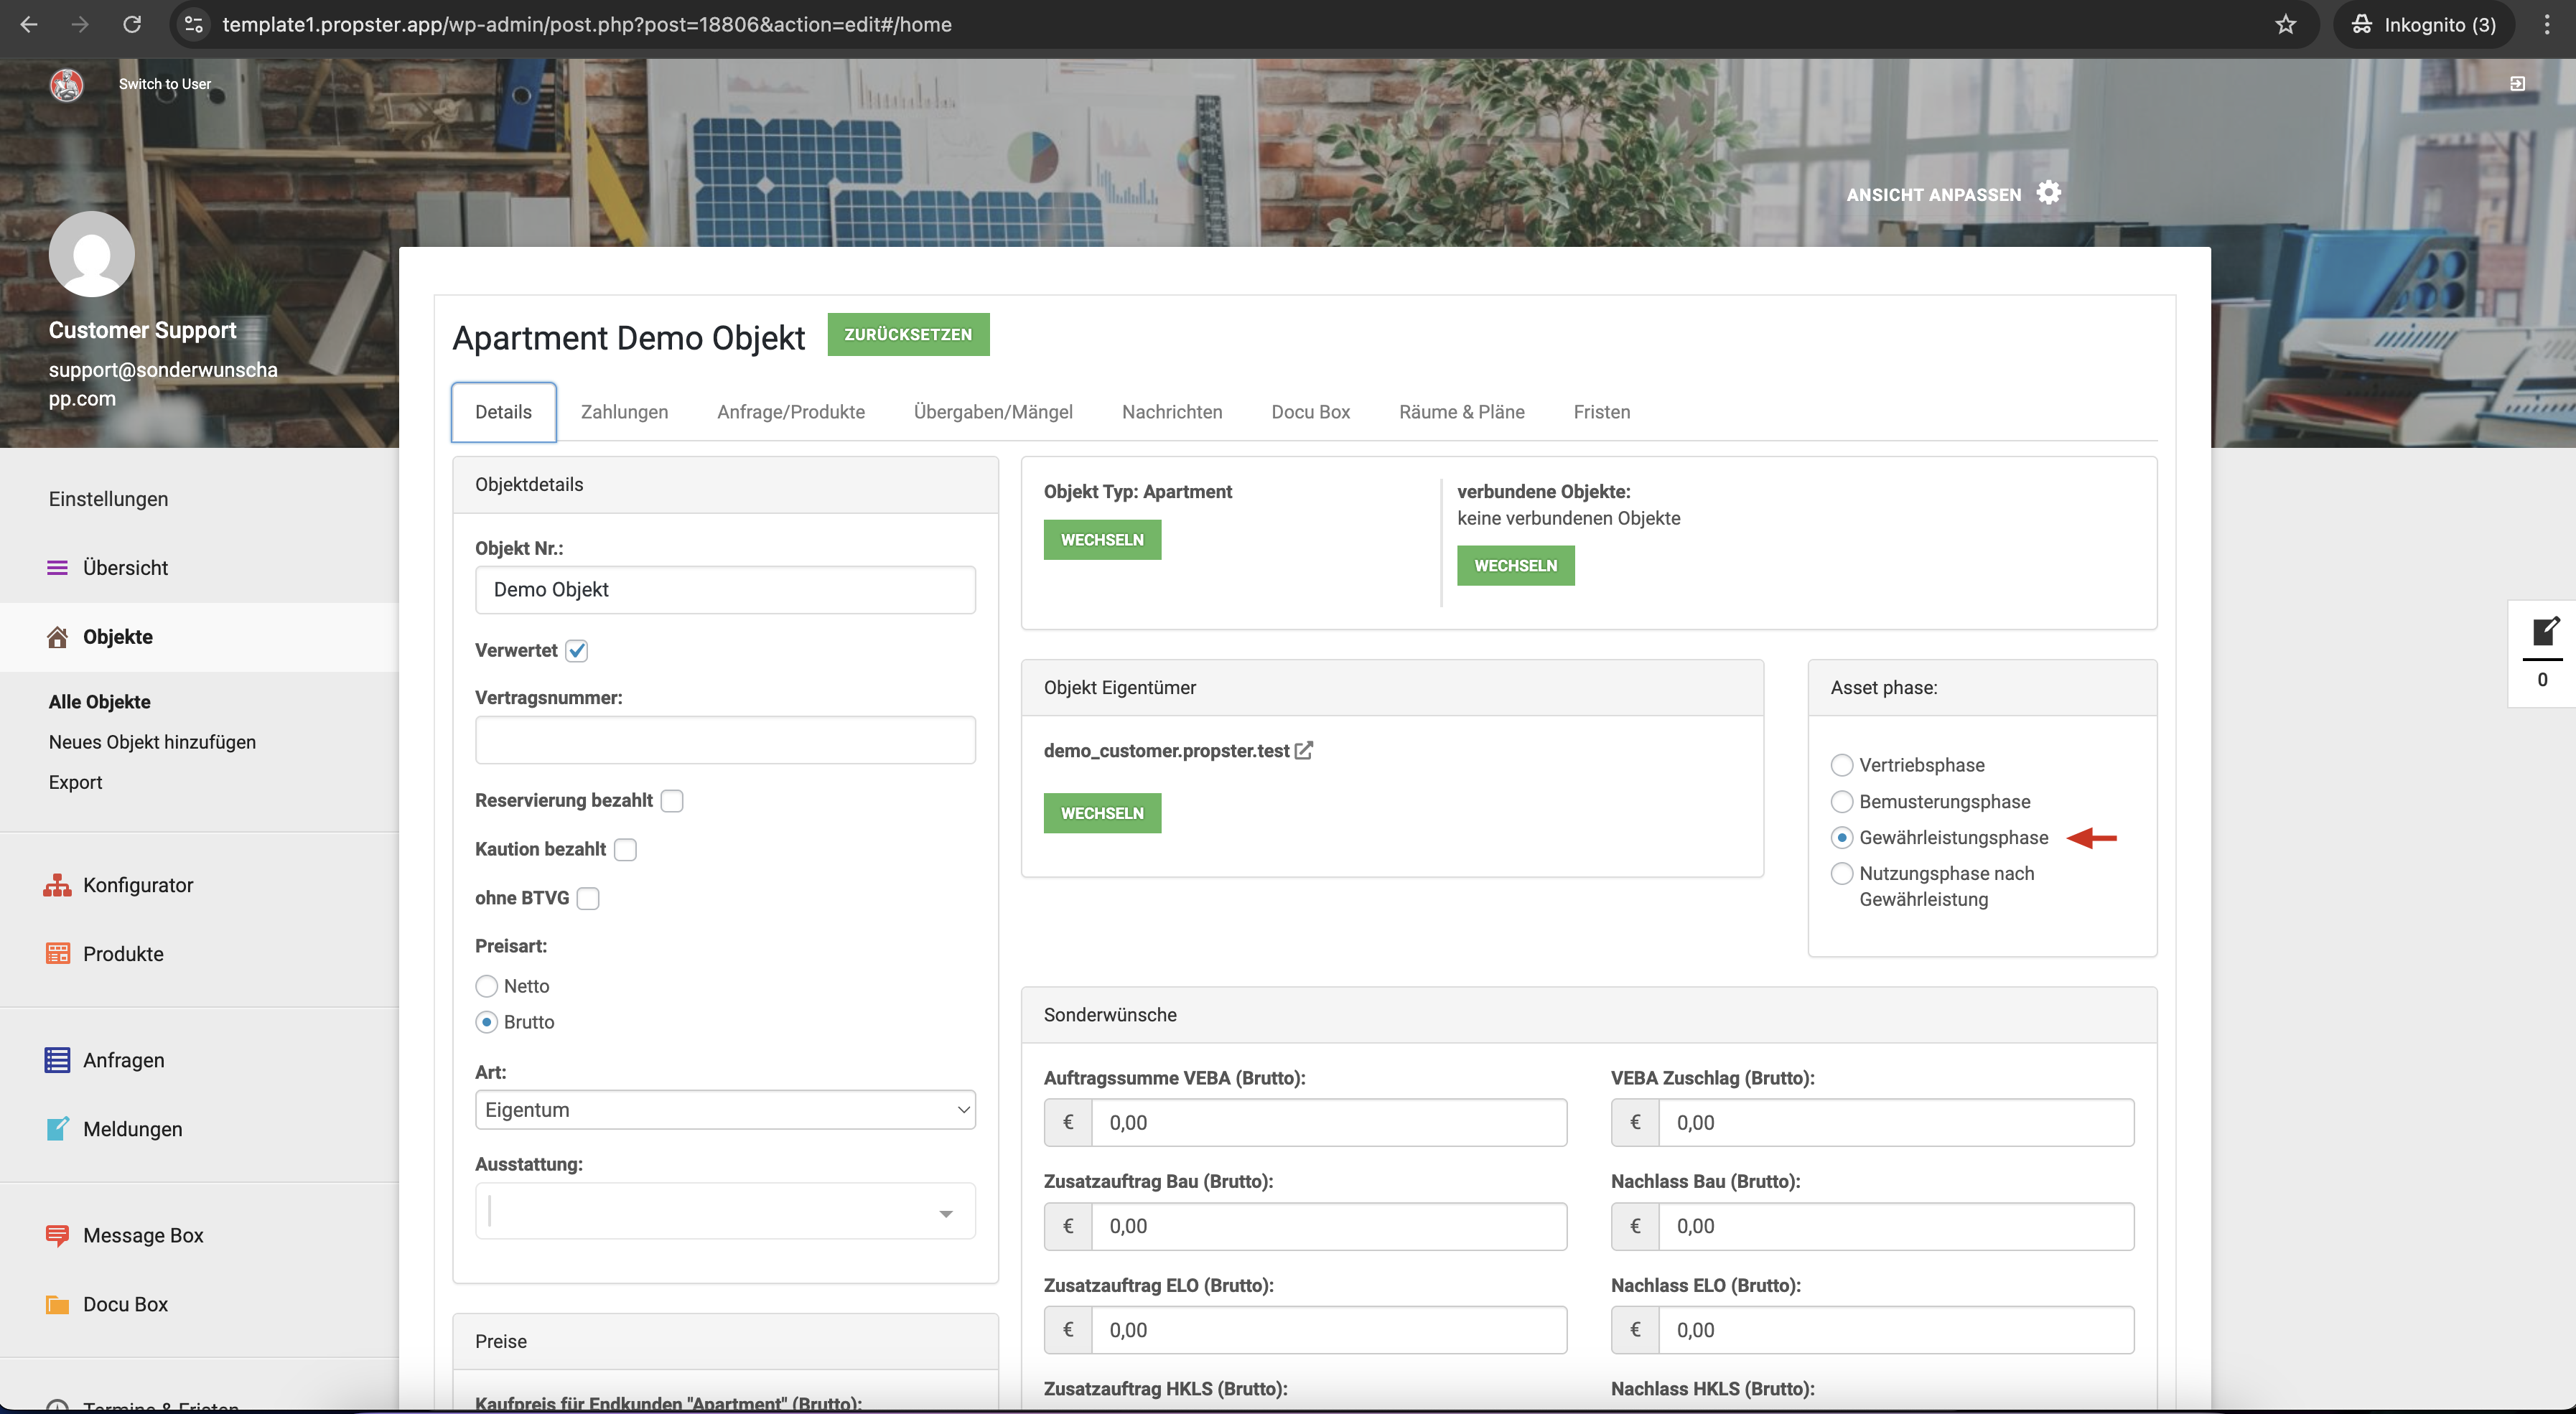Open owner profile via external link icon

1304,750
